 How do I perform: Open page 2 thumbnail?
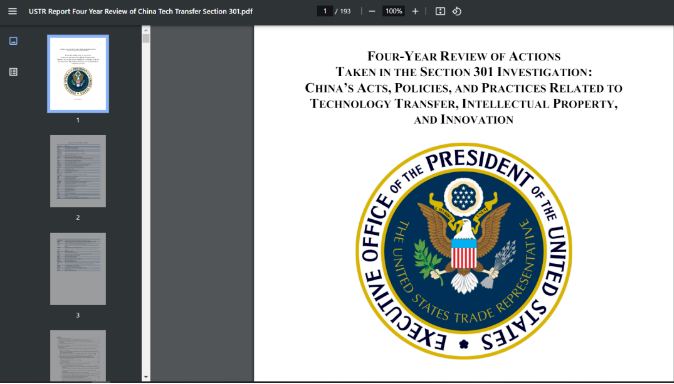point(78,171)
